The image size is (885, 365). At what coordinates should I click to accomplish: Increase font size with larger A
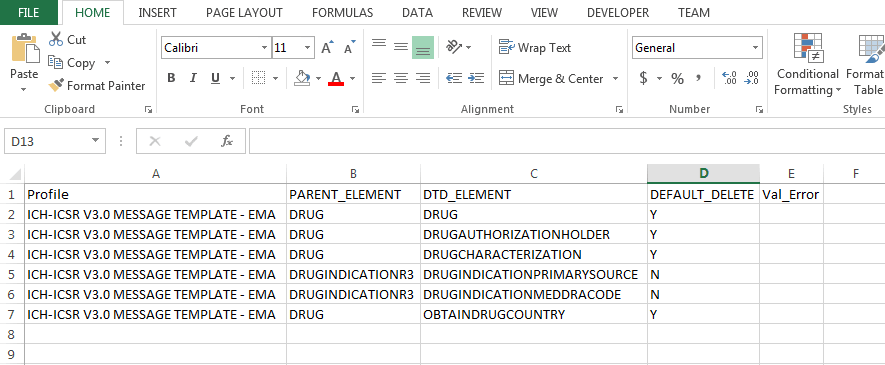point(327,48)
